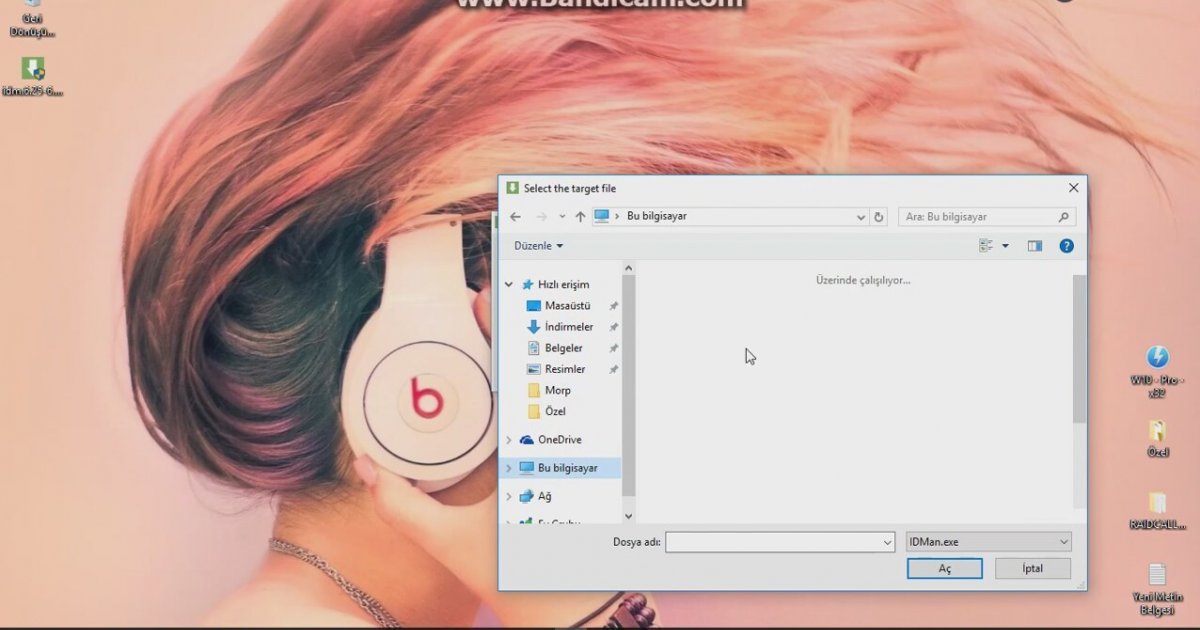Click the search magnifier icon
Screen dimensions: 1200x630
click(x=1064, y=217)
